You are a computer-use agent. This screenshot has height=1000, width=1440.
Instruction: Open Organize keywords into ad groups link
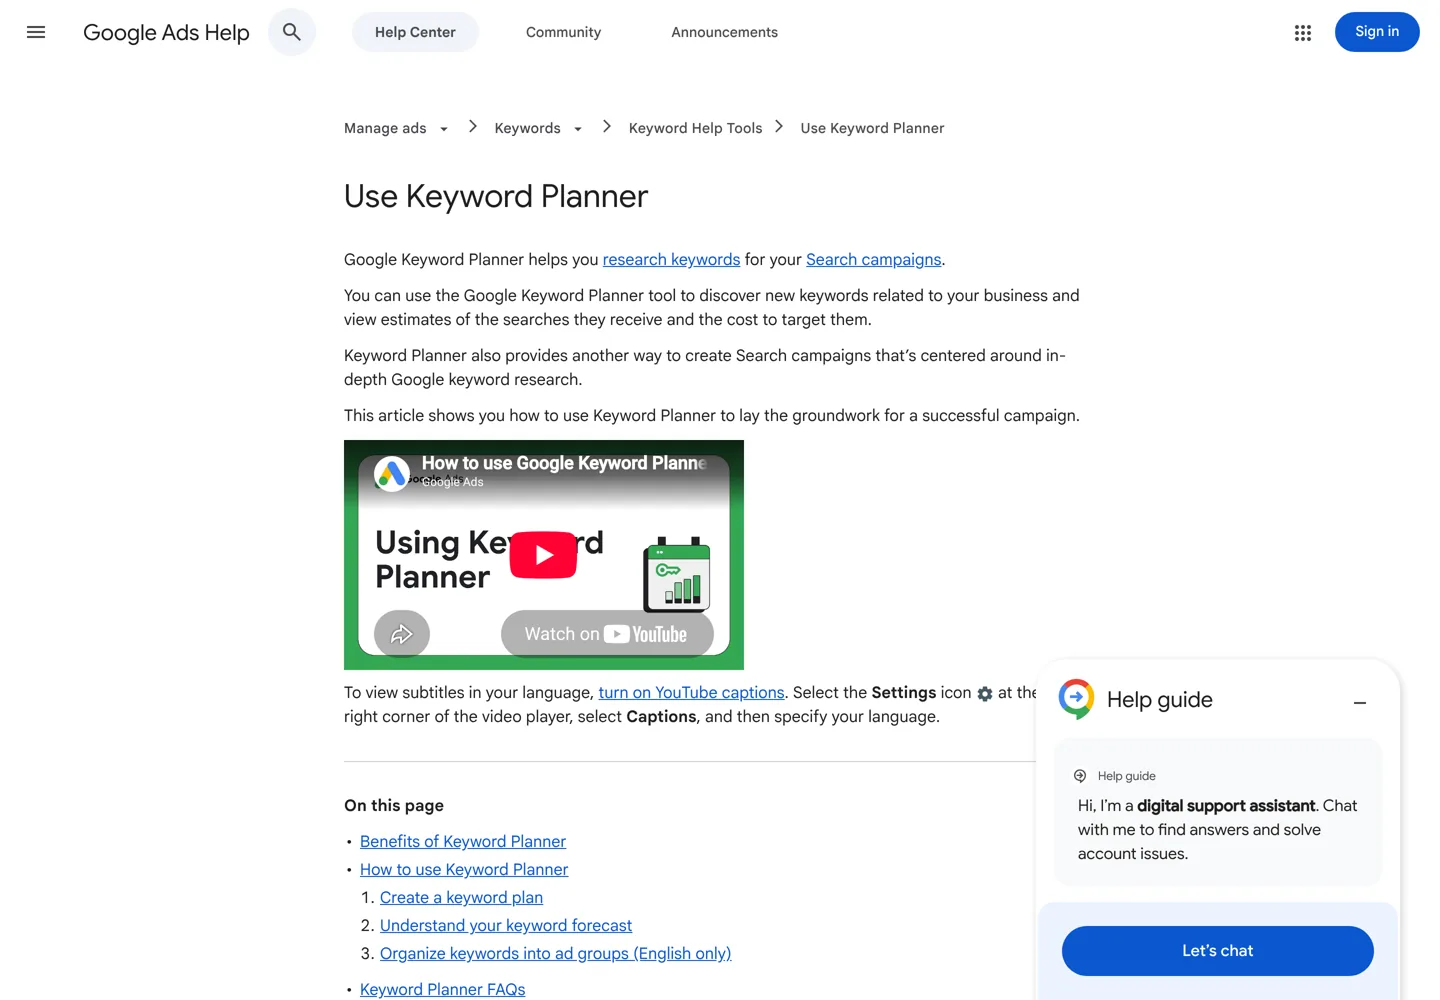click(556, 954)
